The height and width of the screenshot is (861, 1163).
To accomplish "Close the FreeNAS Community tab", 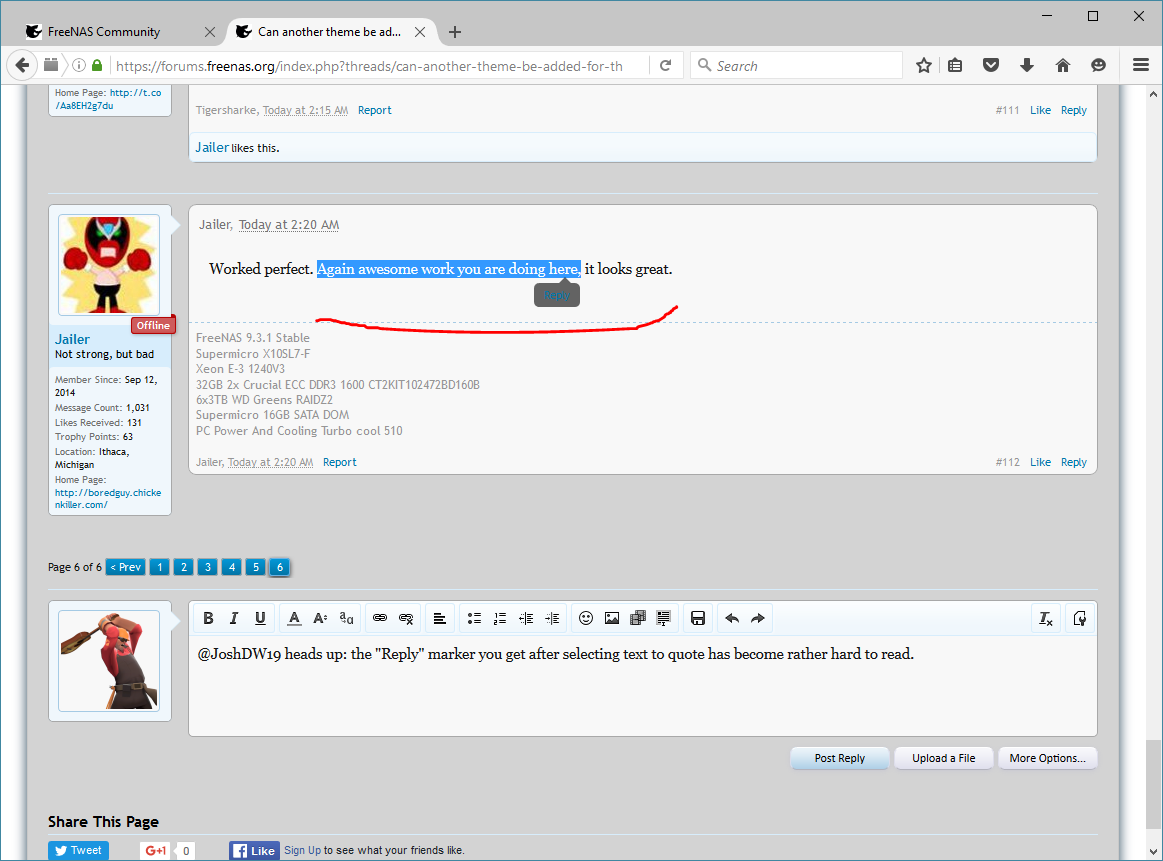I will [210, 32].
